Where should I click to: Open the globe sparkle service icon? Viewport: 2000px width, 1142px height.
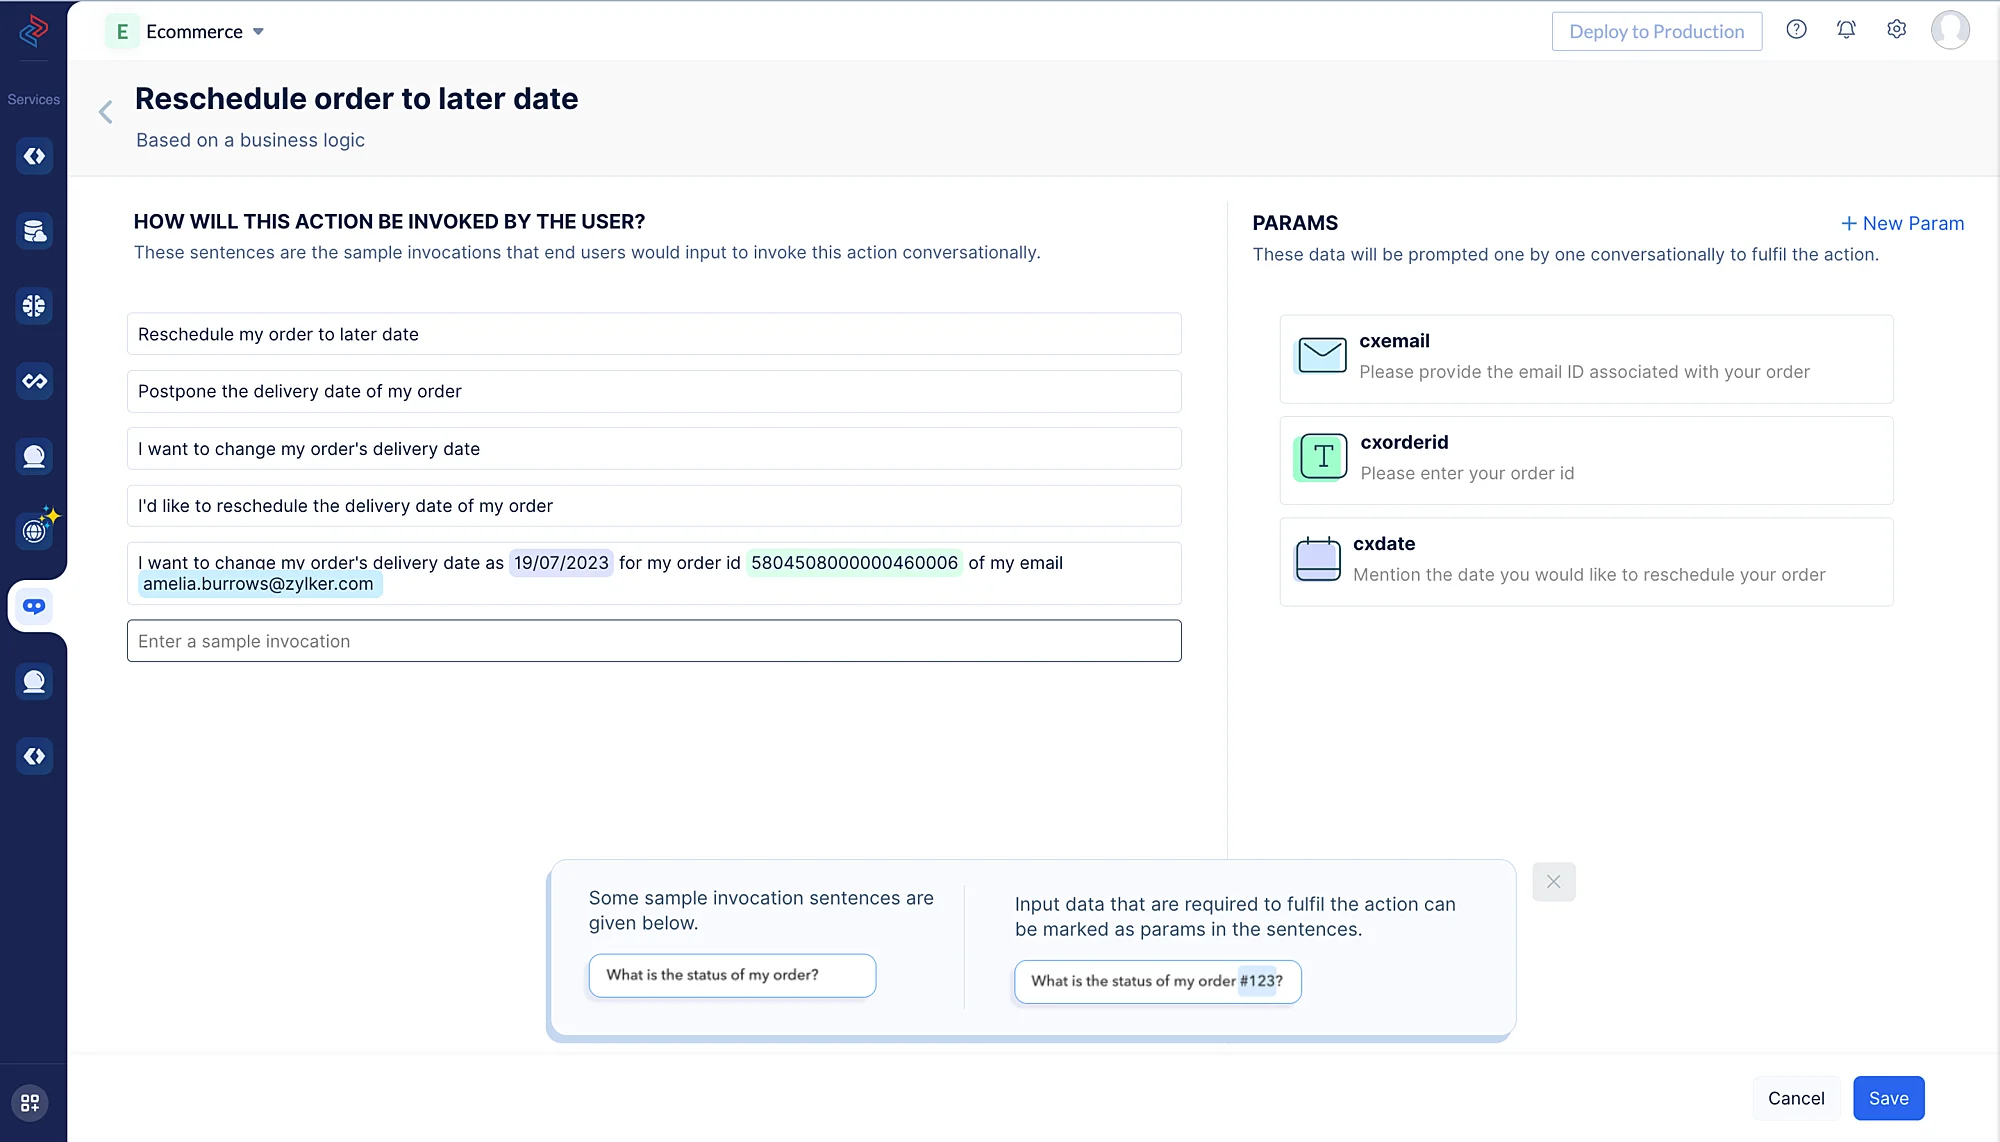click(36, 529)
